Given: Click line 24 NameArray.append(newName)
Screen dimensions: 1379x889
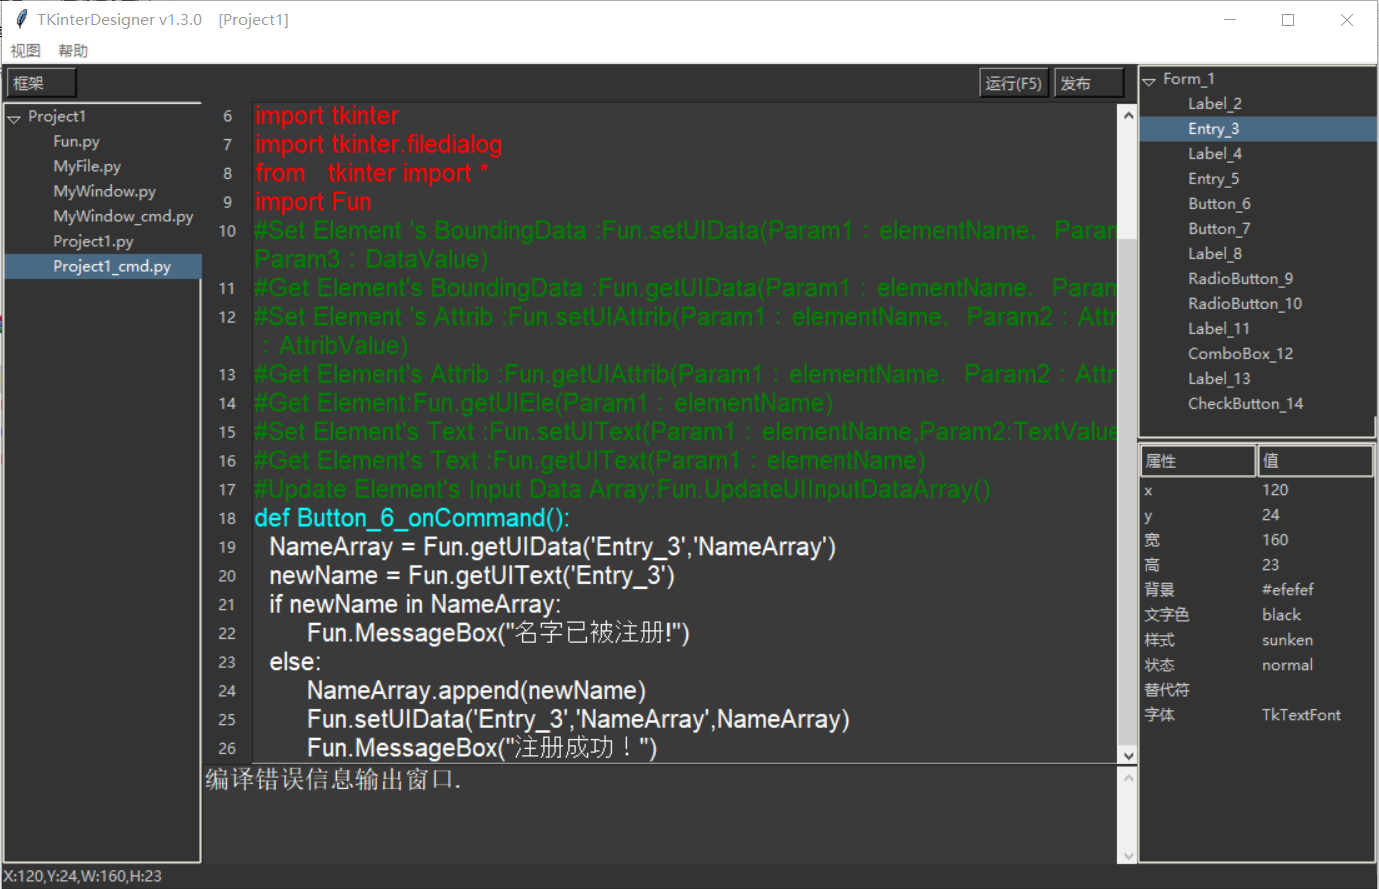Looking at the screenshot, I should [x=476, y=691].
